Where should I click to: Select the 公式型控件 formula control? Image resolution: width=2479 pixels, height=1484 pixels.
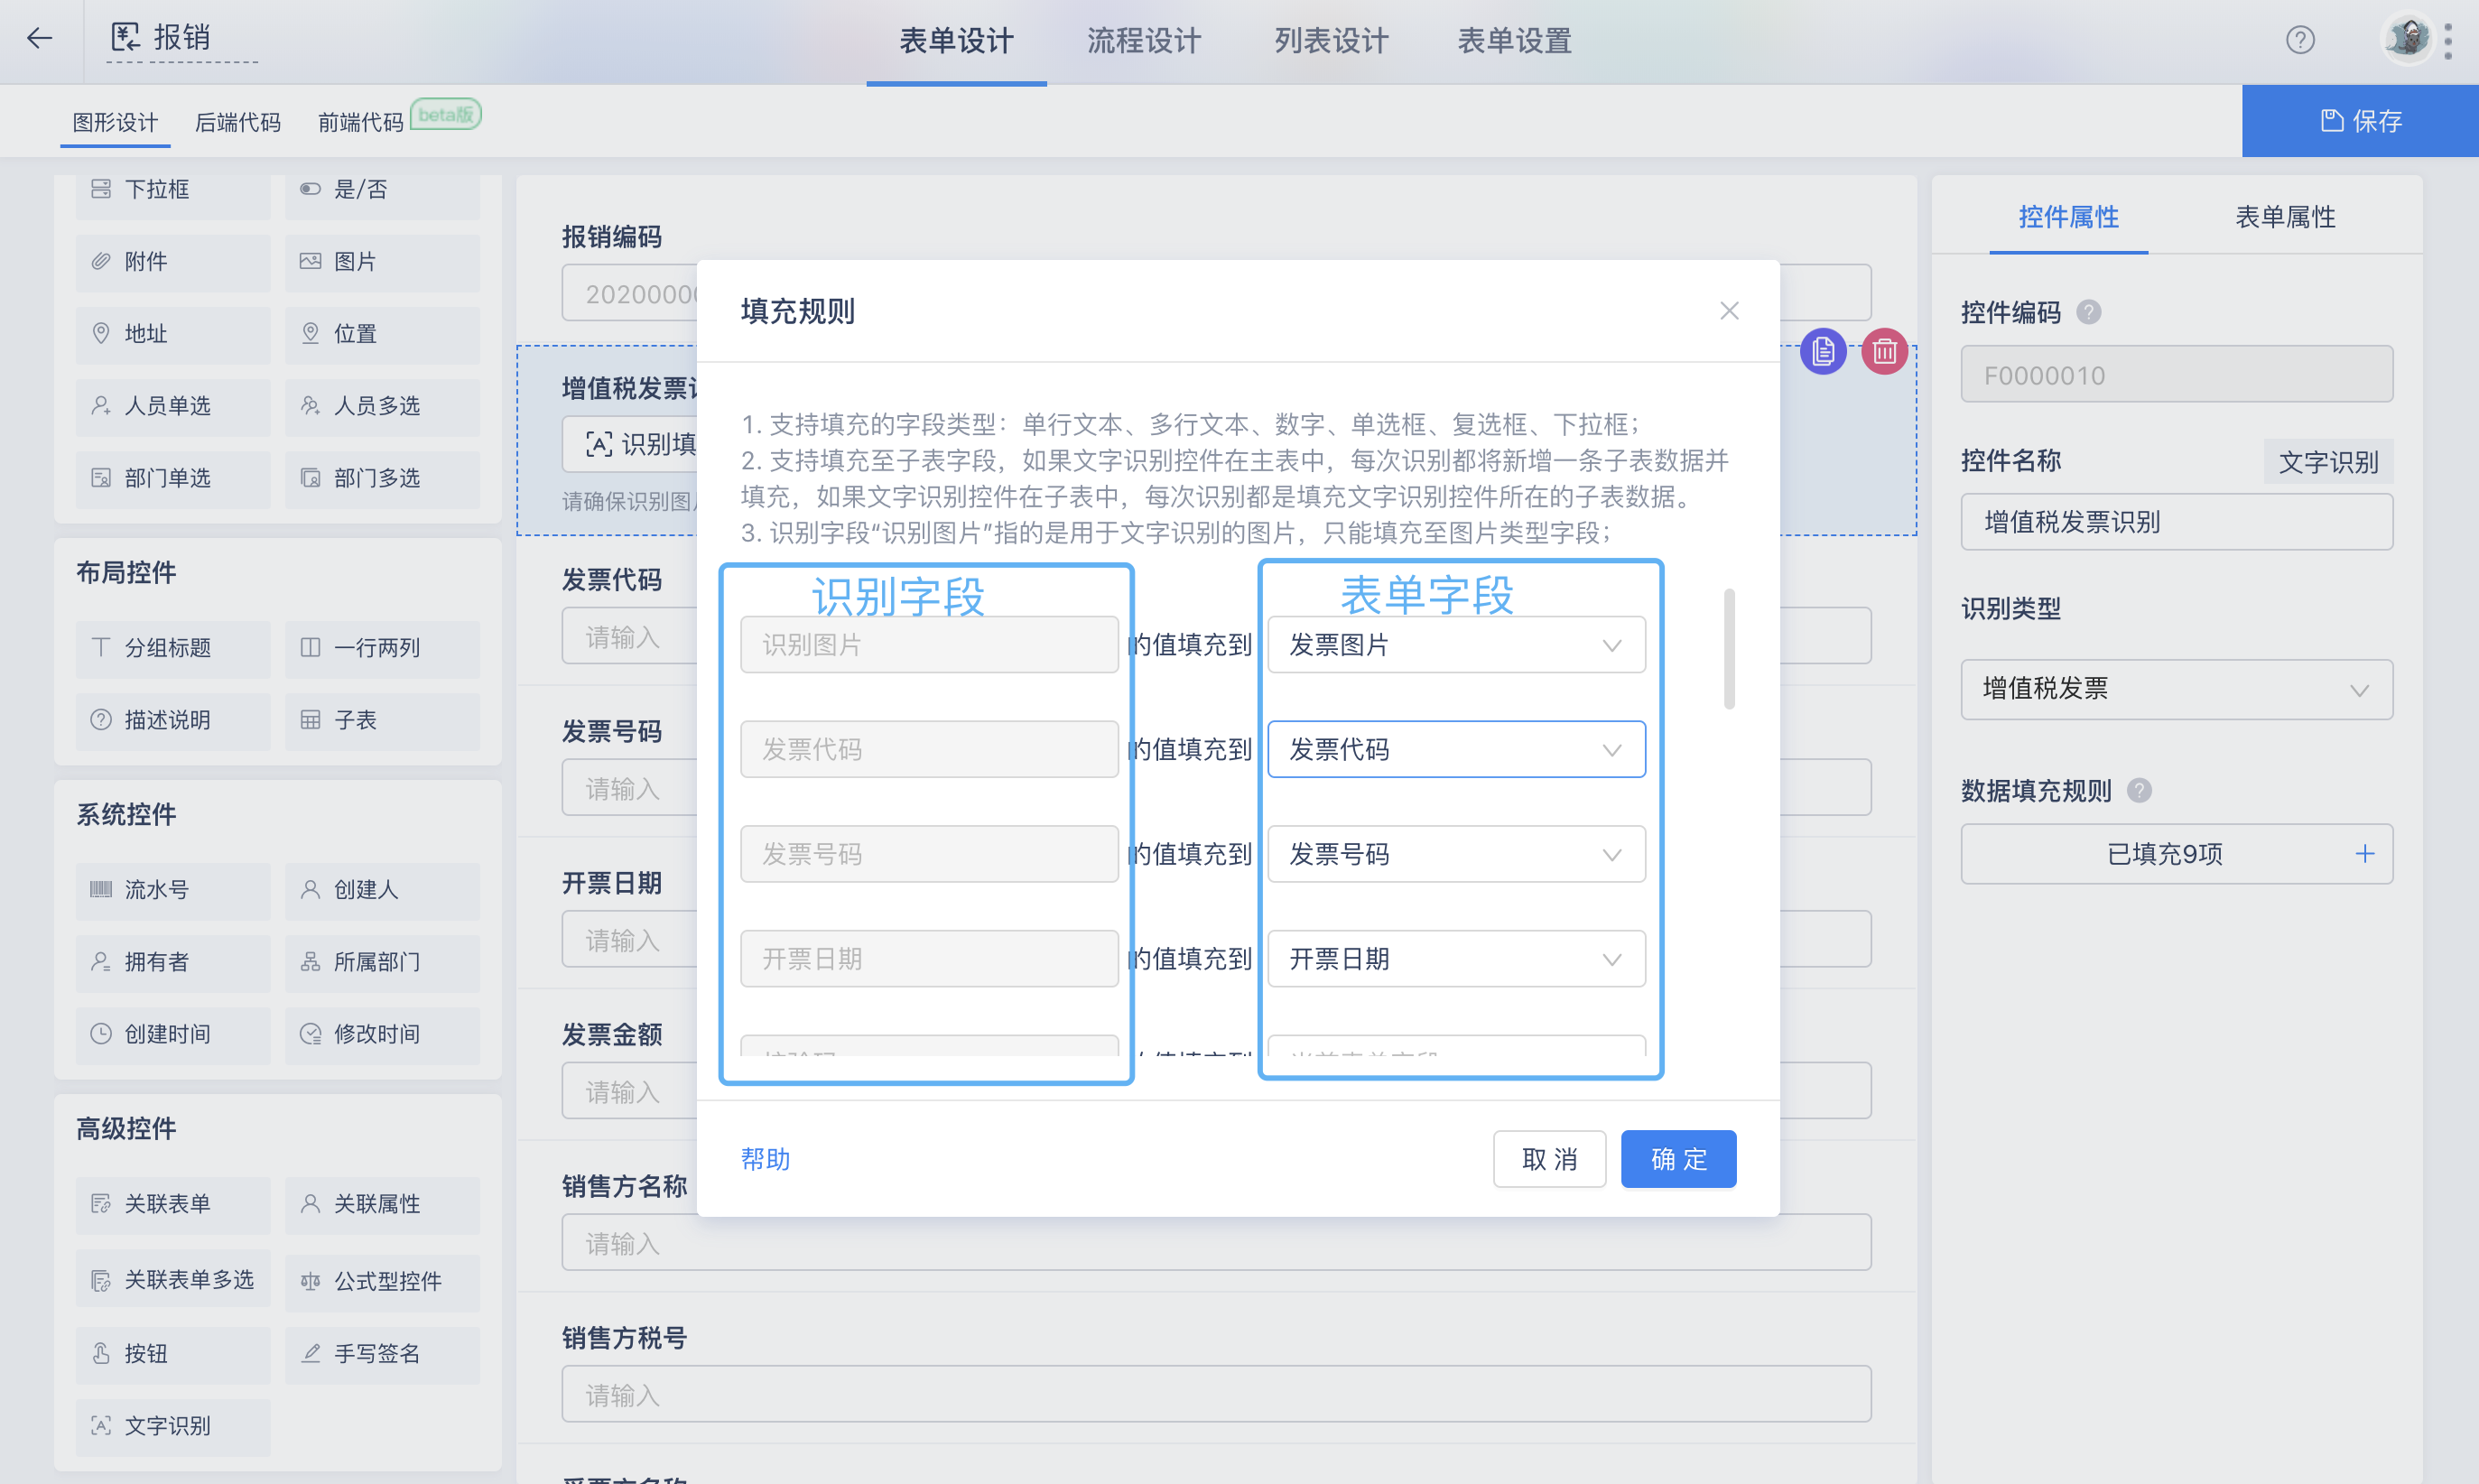click(382, 1282)
